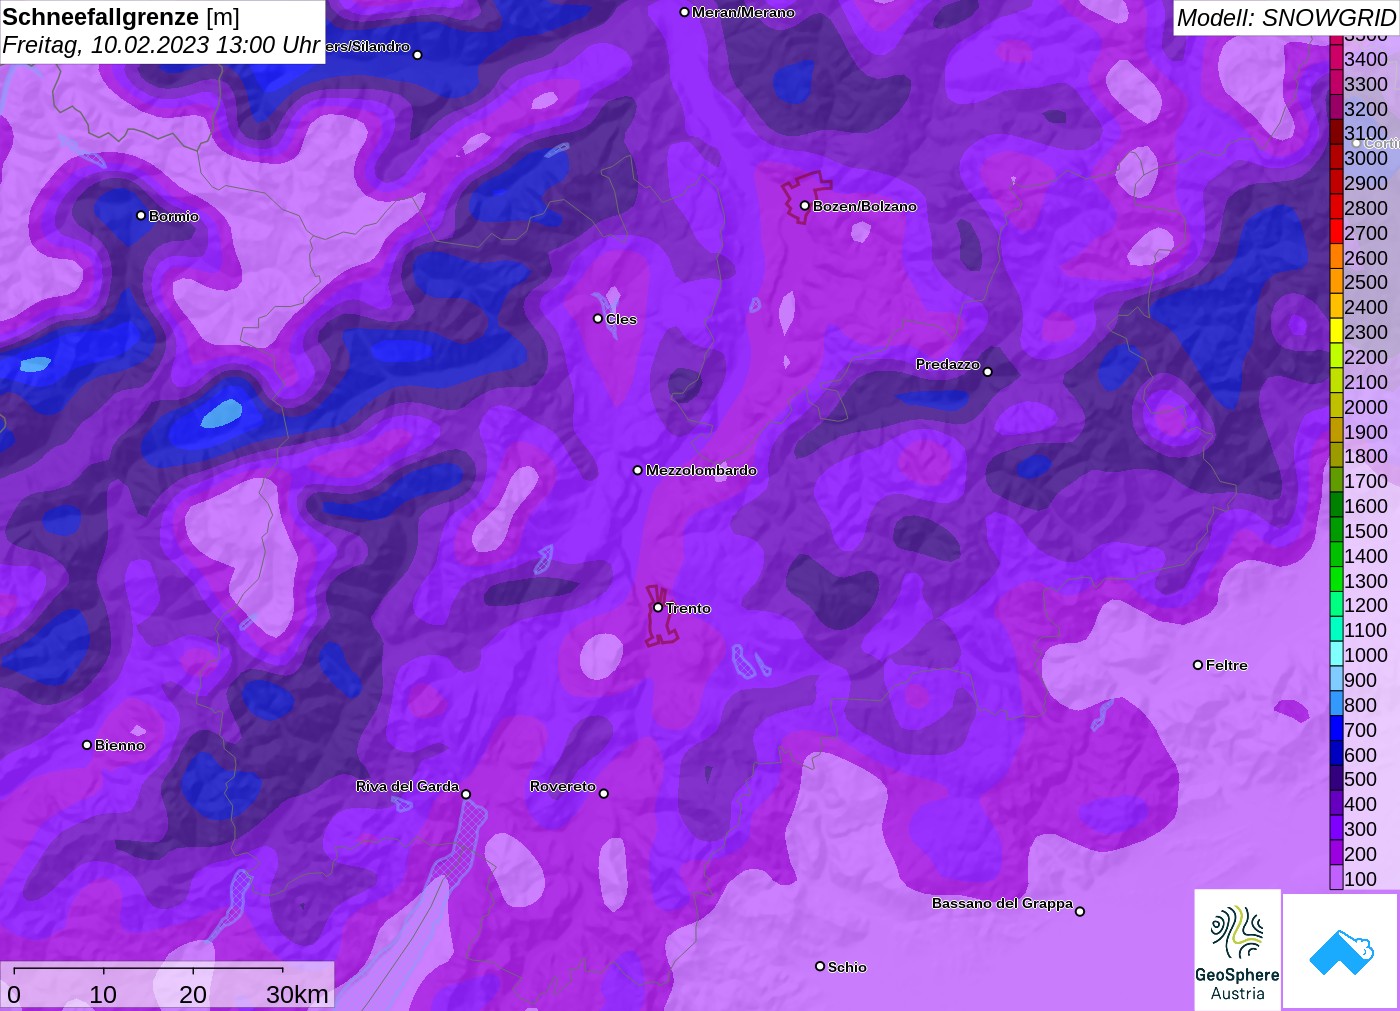Image resolution: width=1400 pixels, height=1011 pixels.
Task: Click the date Freitag, 10.02.2023 13:00 Uhr
Action: click(161, 45)
